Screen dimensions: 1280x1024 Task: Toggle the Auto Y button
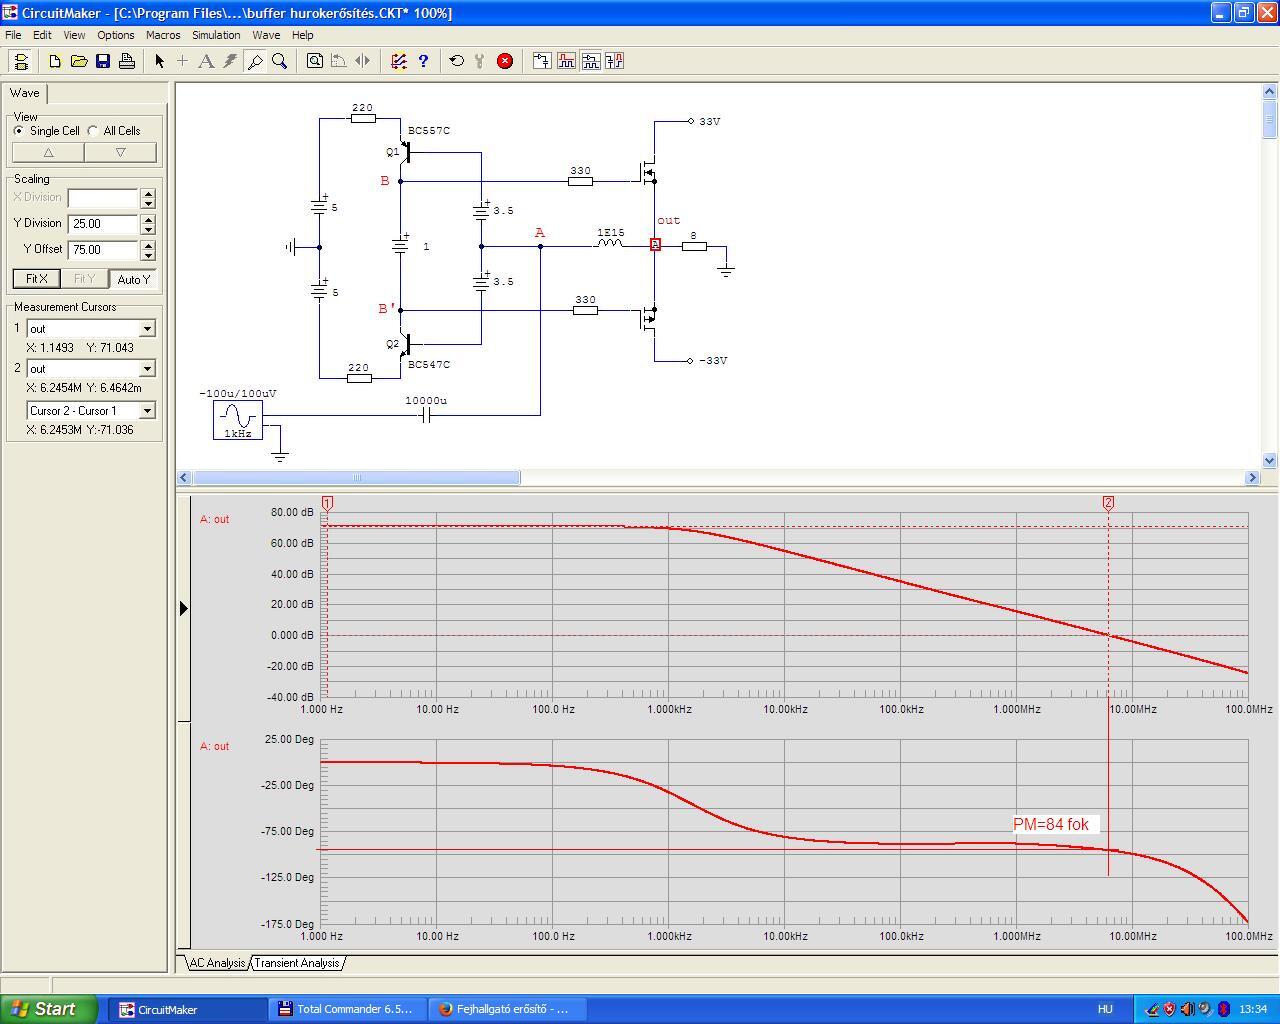[134, 279]
